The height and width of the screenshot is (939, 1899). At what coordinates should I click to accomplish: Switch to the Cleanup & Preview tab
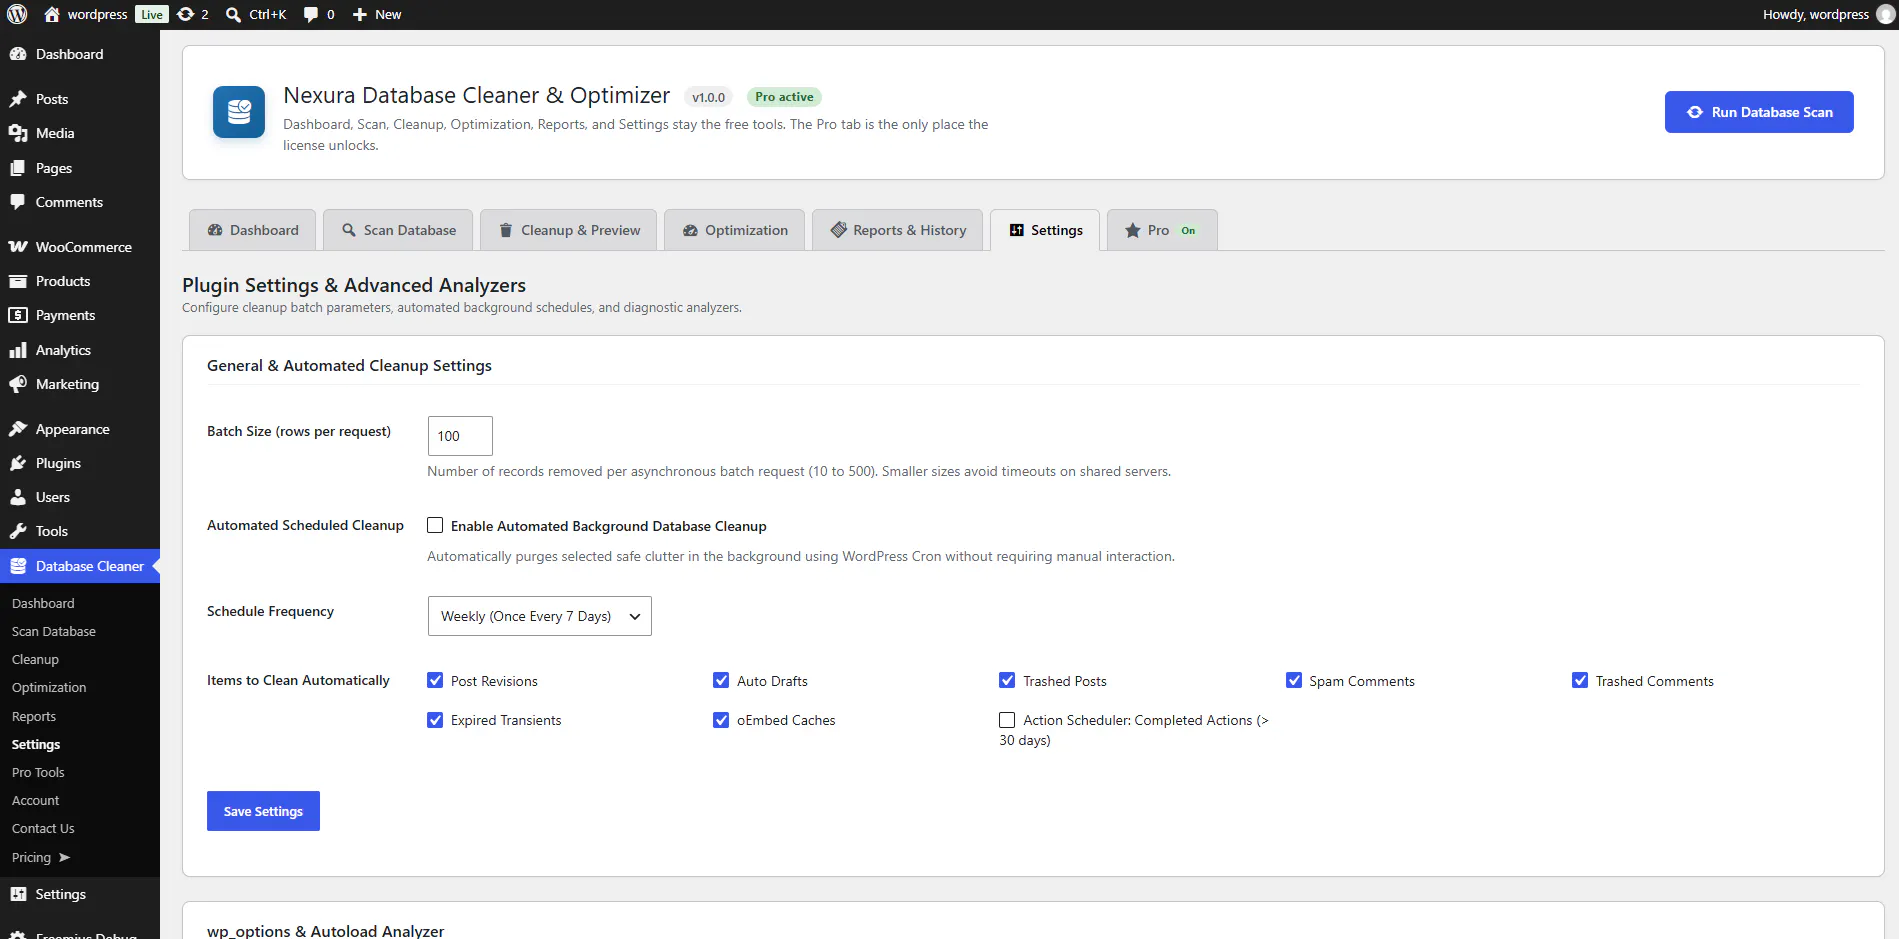click(x=568, y=230)
